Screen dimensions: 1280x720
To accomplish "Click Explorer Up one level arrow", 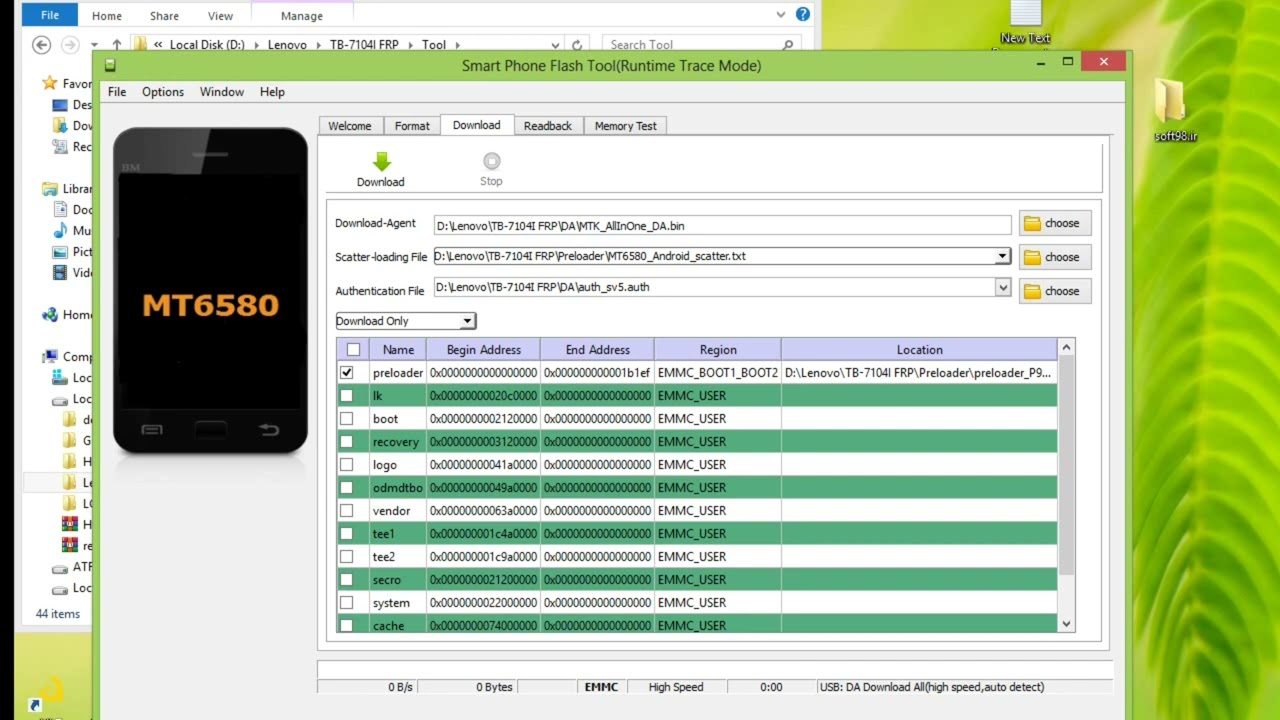I will click(x=117, y=45).
